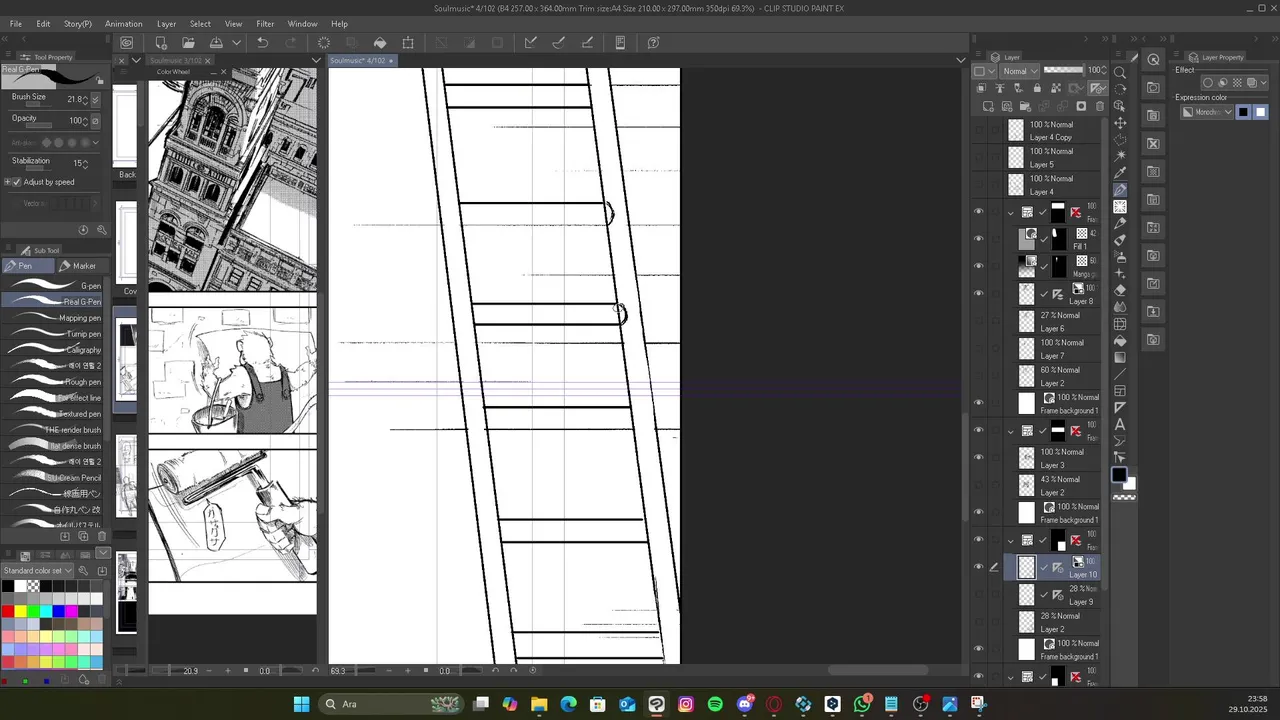The height and width of the screenshot is (720, 1280).
Task: Open Expression color Monochrome dropdown
Action: click(1207, 112)
